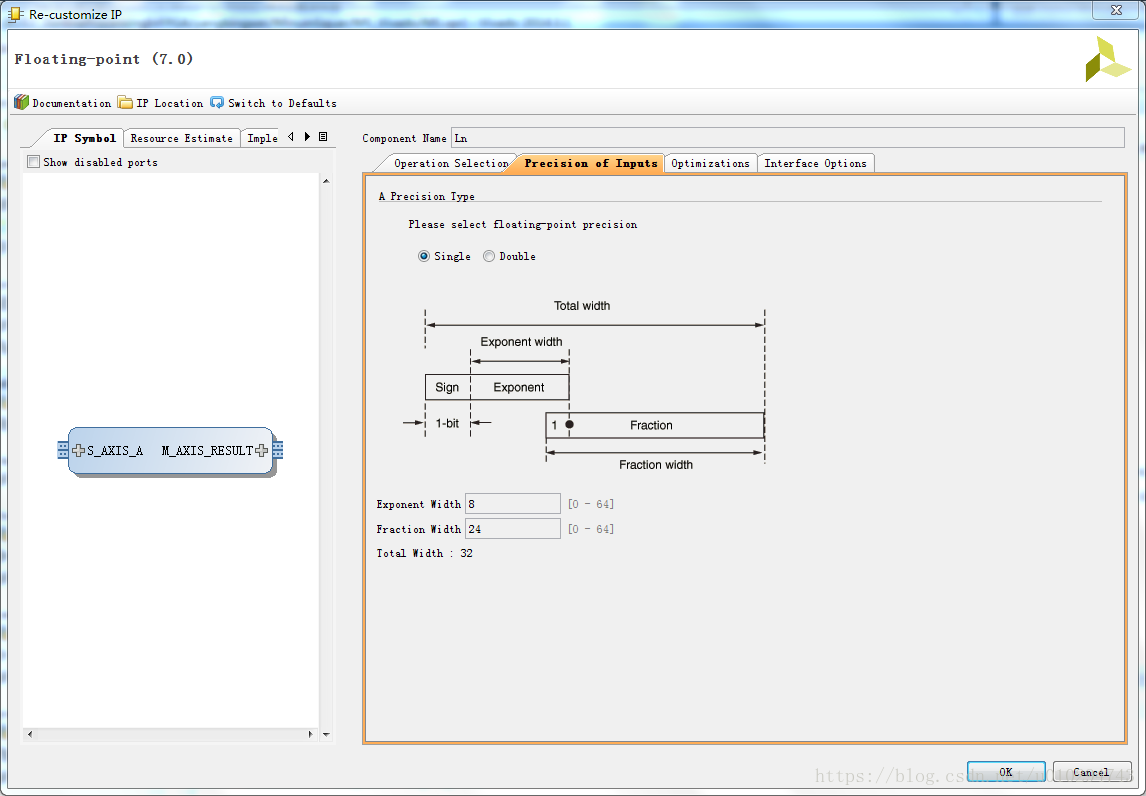Click the symbol pane scroll up arrow
Screen dimensions: 1146x796
point(326,181)
